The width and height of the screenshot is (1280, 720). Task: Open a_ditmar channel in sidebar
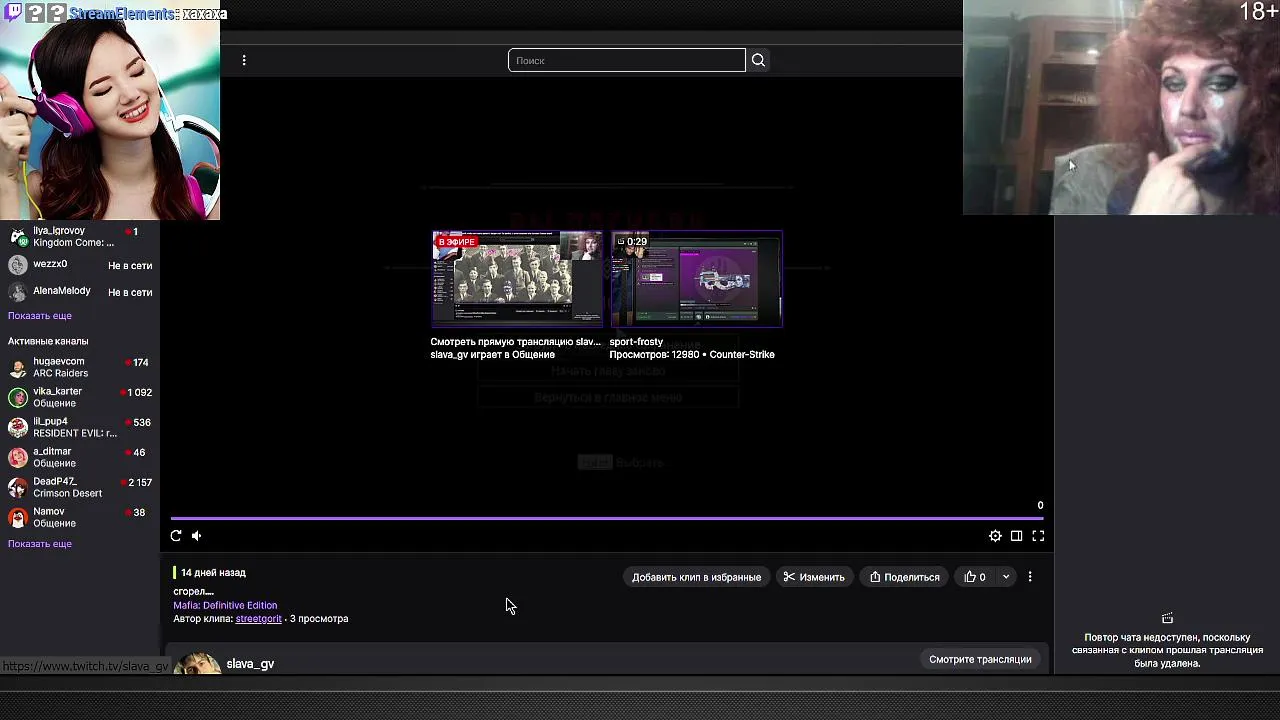[80, 457]
